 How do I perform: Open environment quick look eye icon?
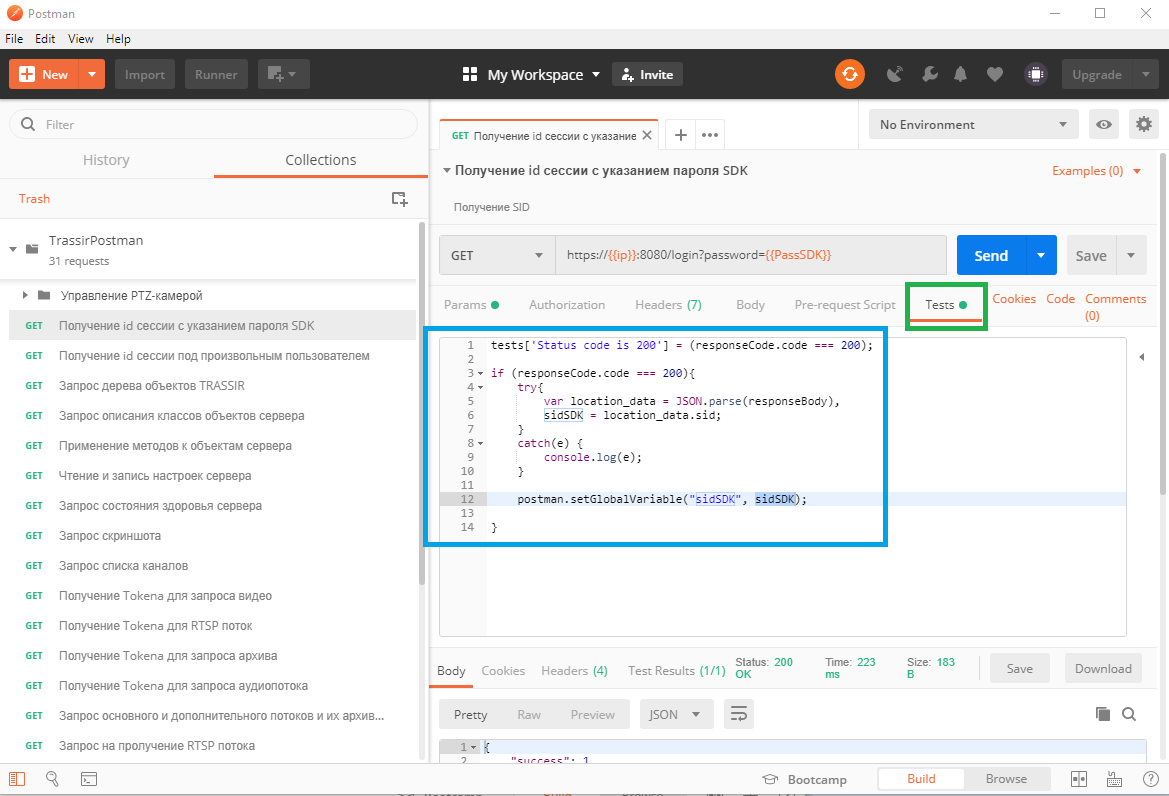[x=1104, y=124]
